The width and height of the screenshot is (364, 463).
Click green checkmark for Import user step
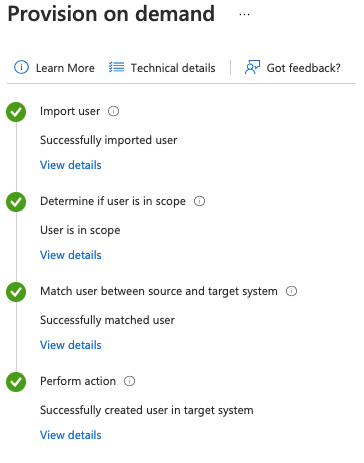point(16,112)
